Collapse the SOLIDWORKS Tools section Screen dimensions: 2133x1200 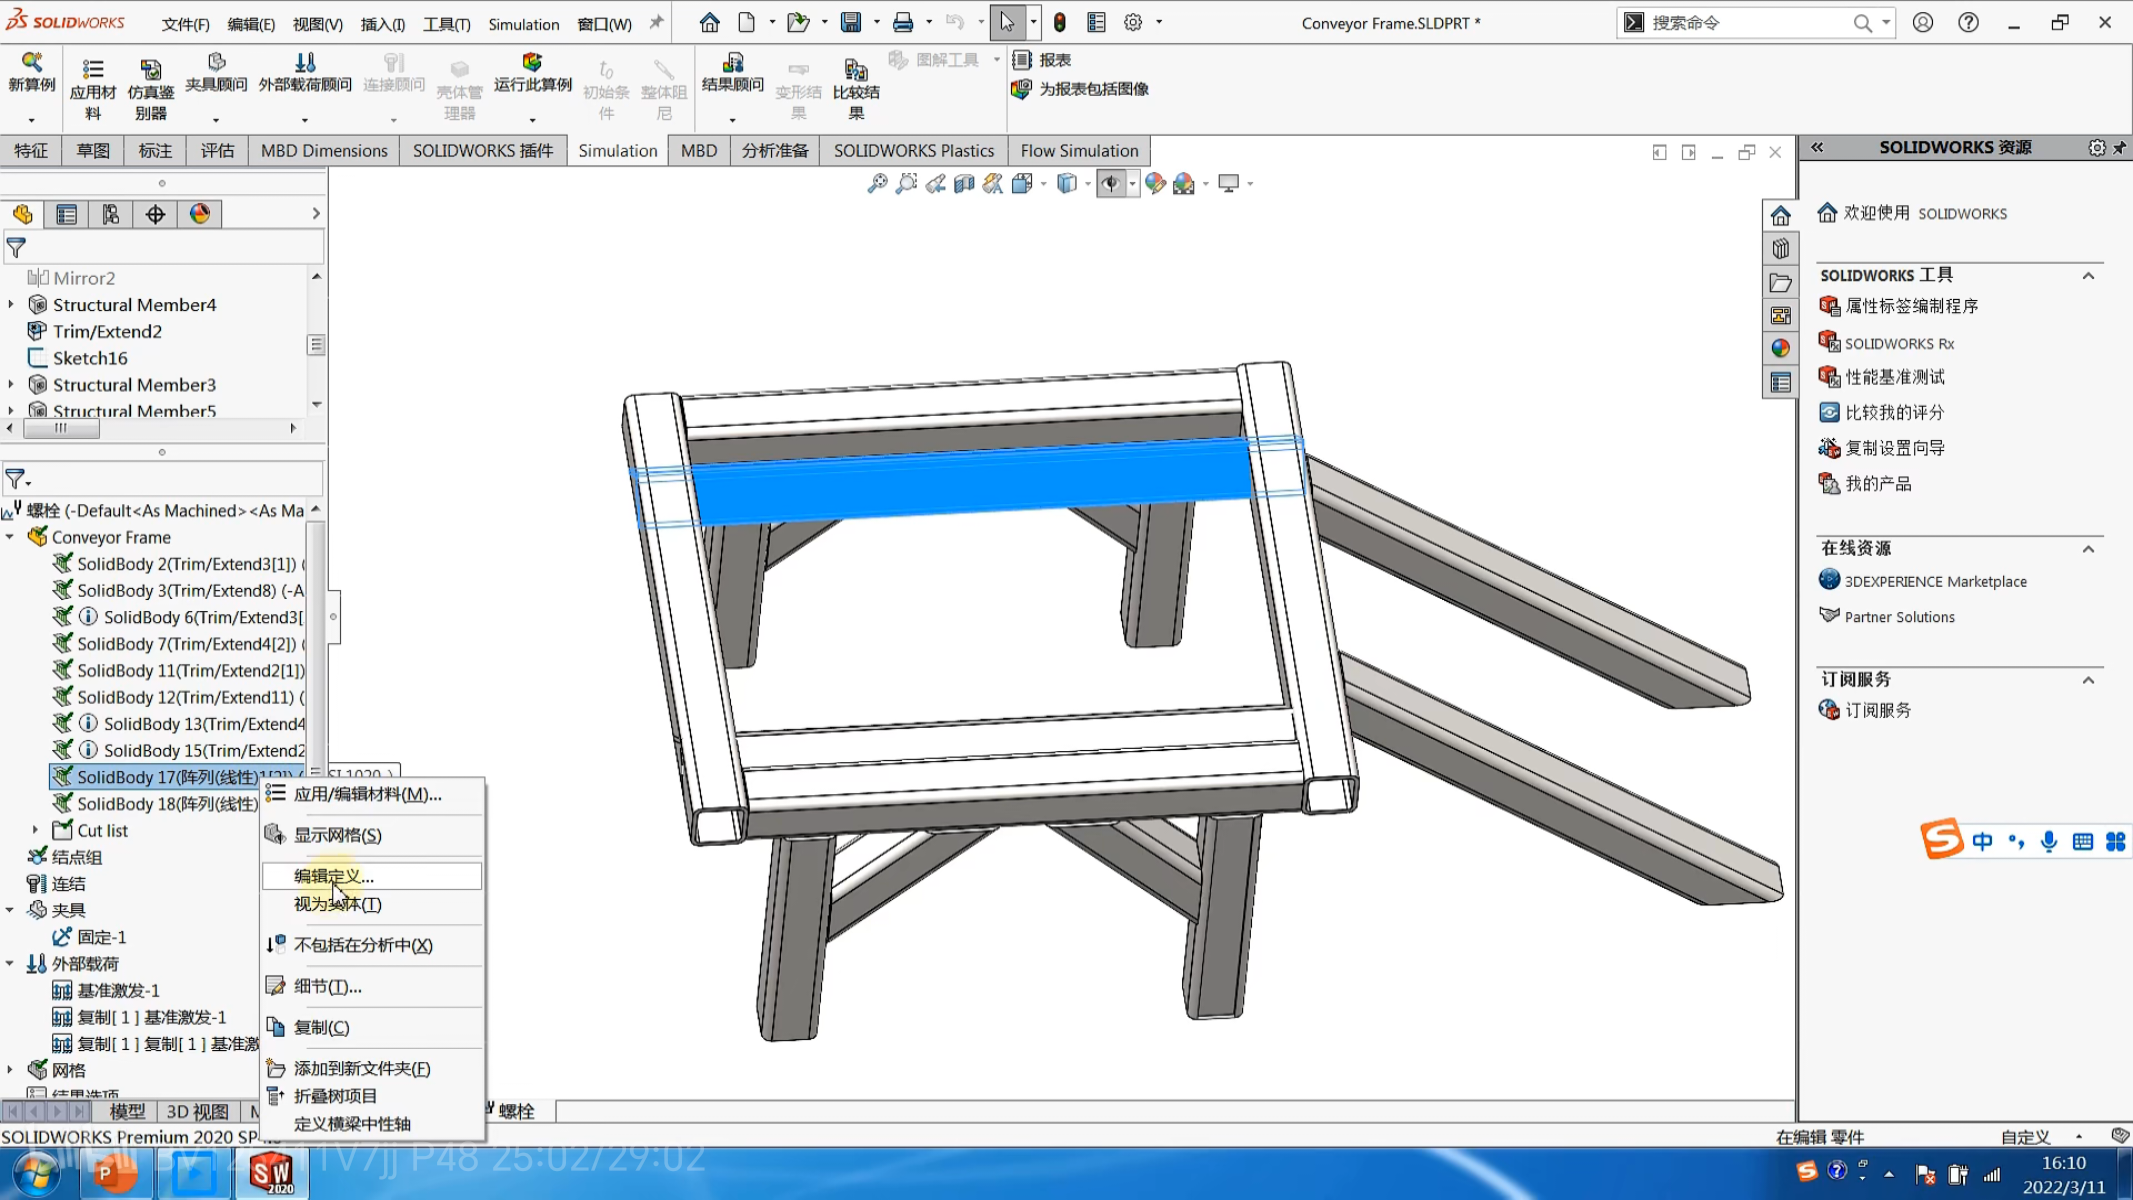(2088, 276)
